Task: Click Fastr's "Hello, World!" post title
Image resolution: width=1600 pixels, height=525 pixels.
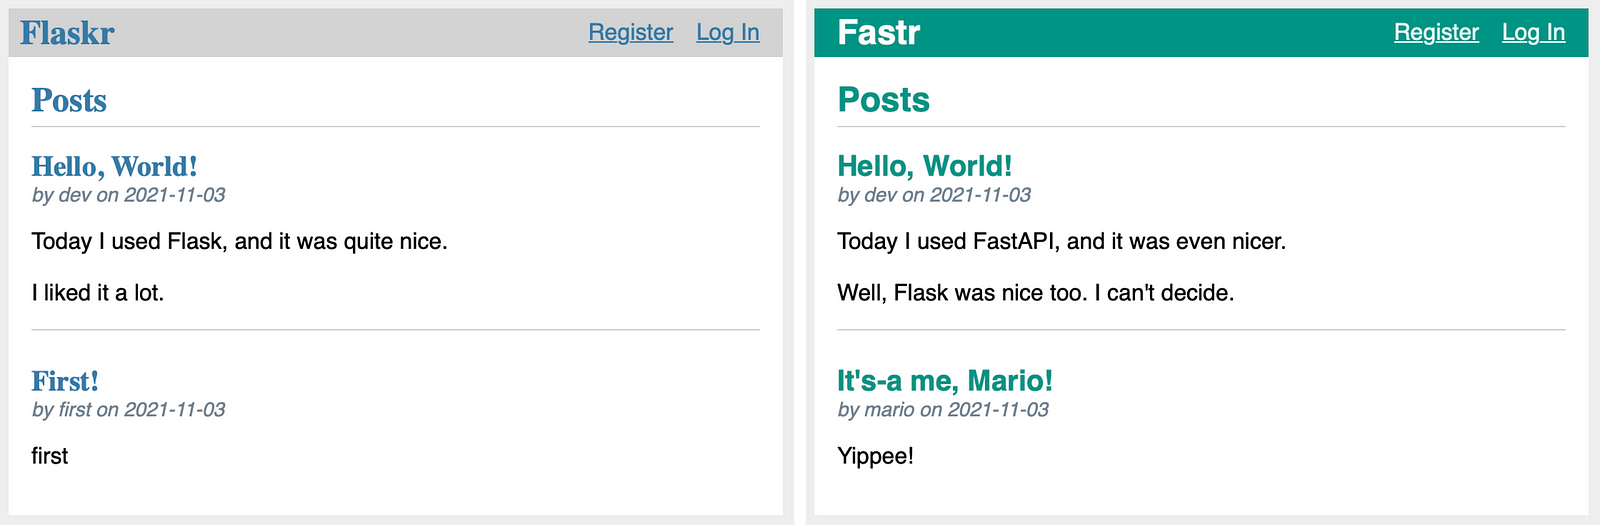Action: coord(924,166)
